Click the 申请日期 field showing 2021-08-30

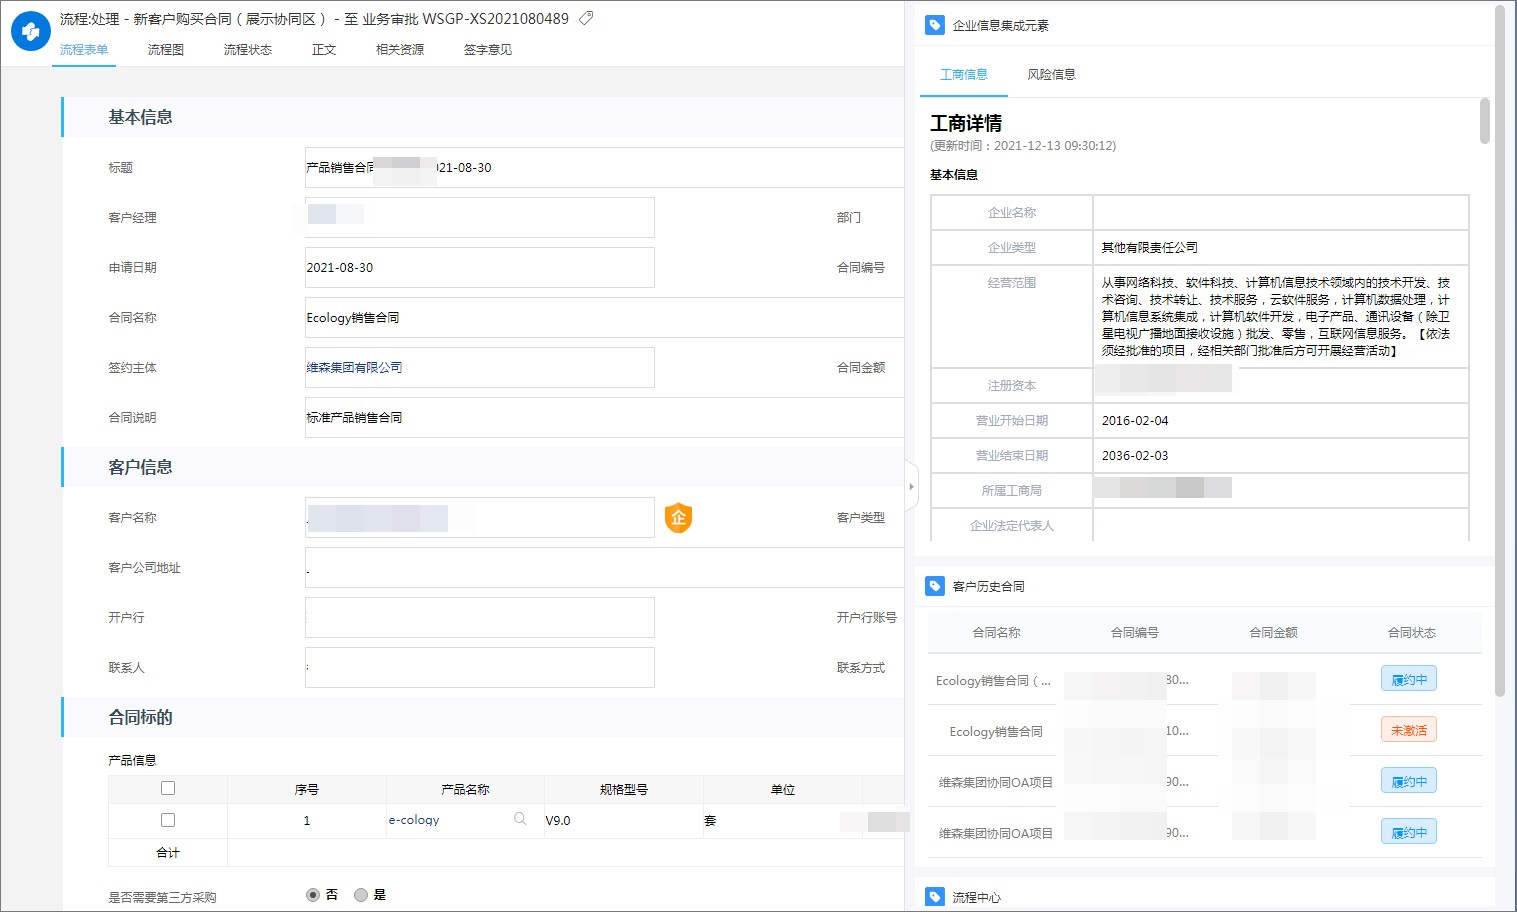tap(480, 267)
